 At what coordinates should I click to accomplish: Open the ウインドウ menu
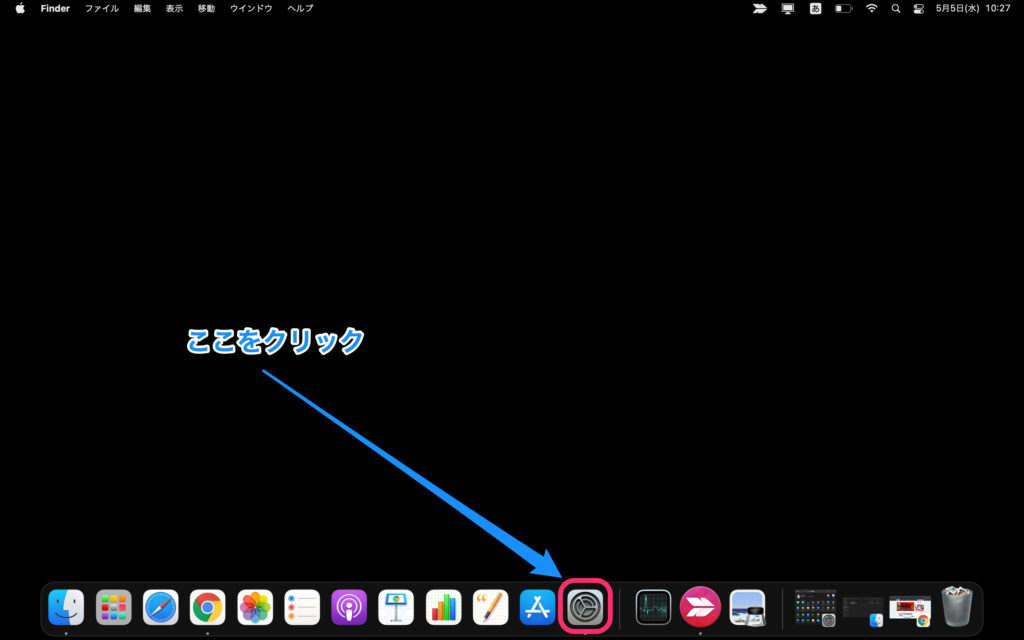pos(251,8)
